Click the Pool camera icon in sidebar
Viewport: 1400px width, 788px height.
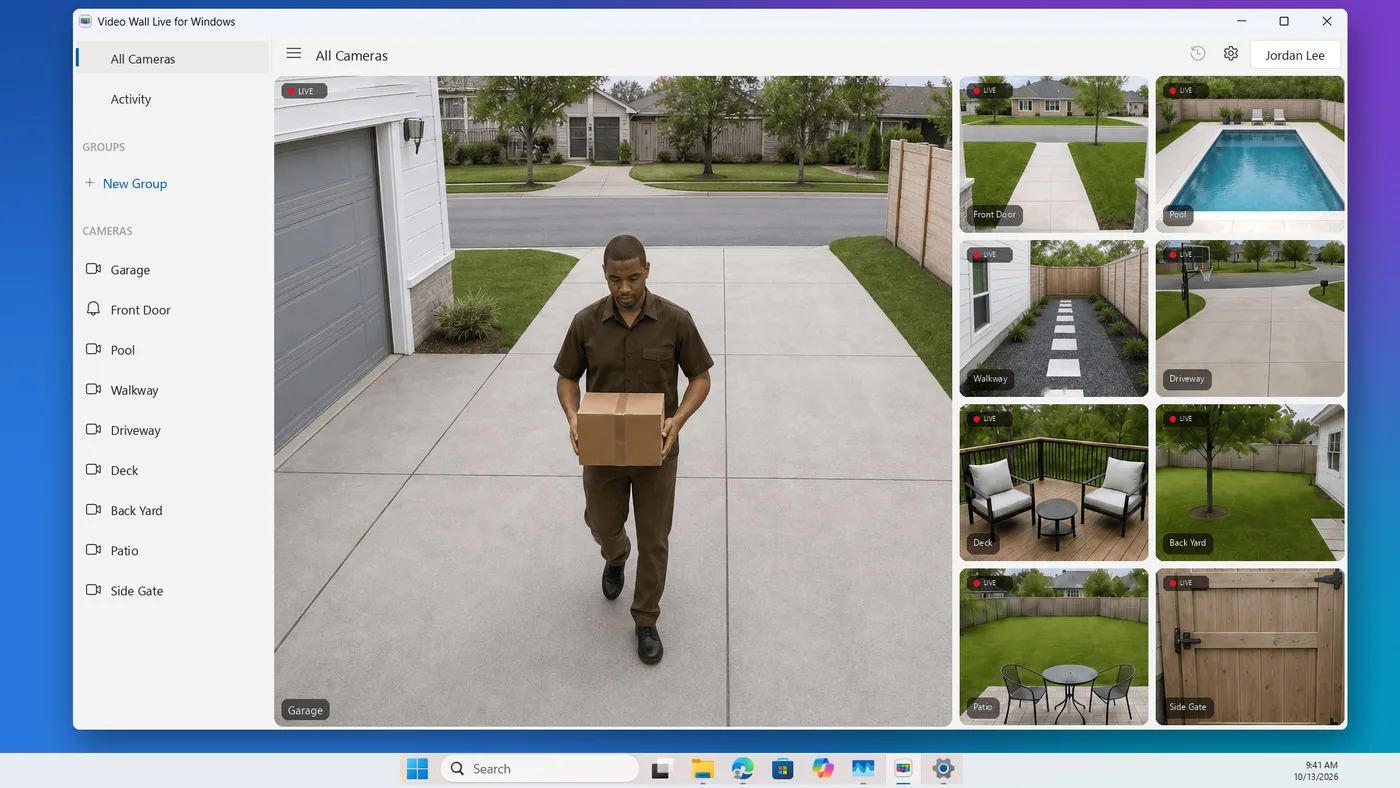[93, 349]
